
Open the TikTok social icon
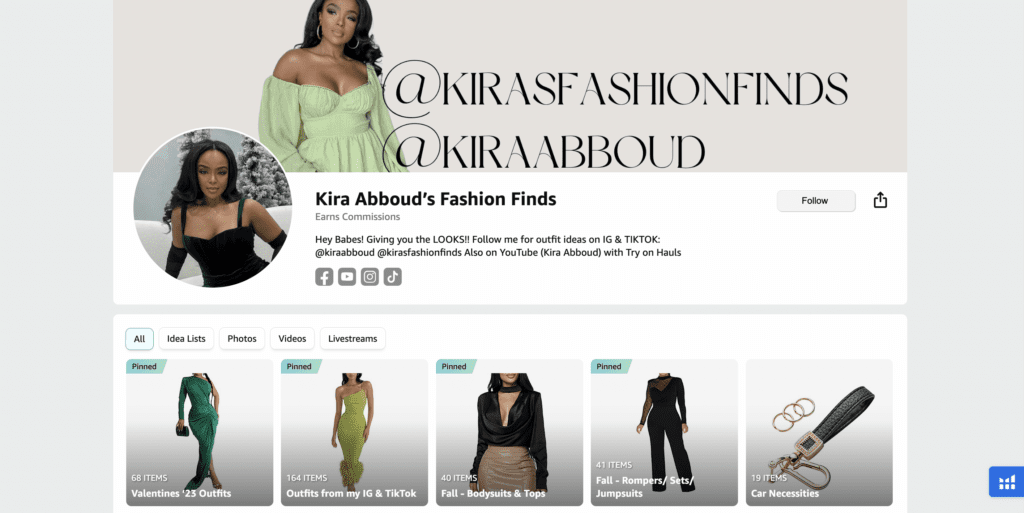[392, 277]
